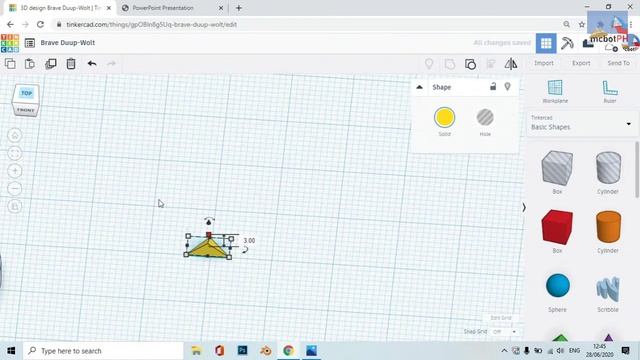
Task: Bookmark this page with star icon
Action: 582,24
